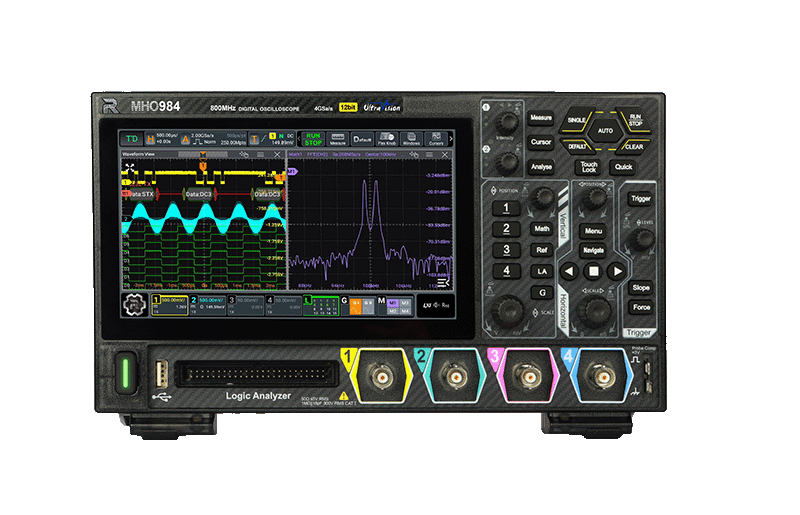Tap the on-screen Default toolbar icon

(362, 139)
